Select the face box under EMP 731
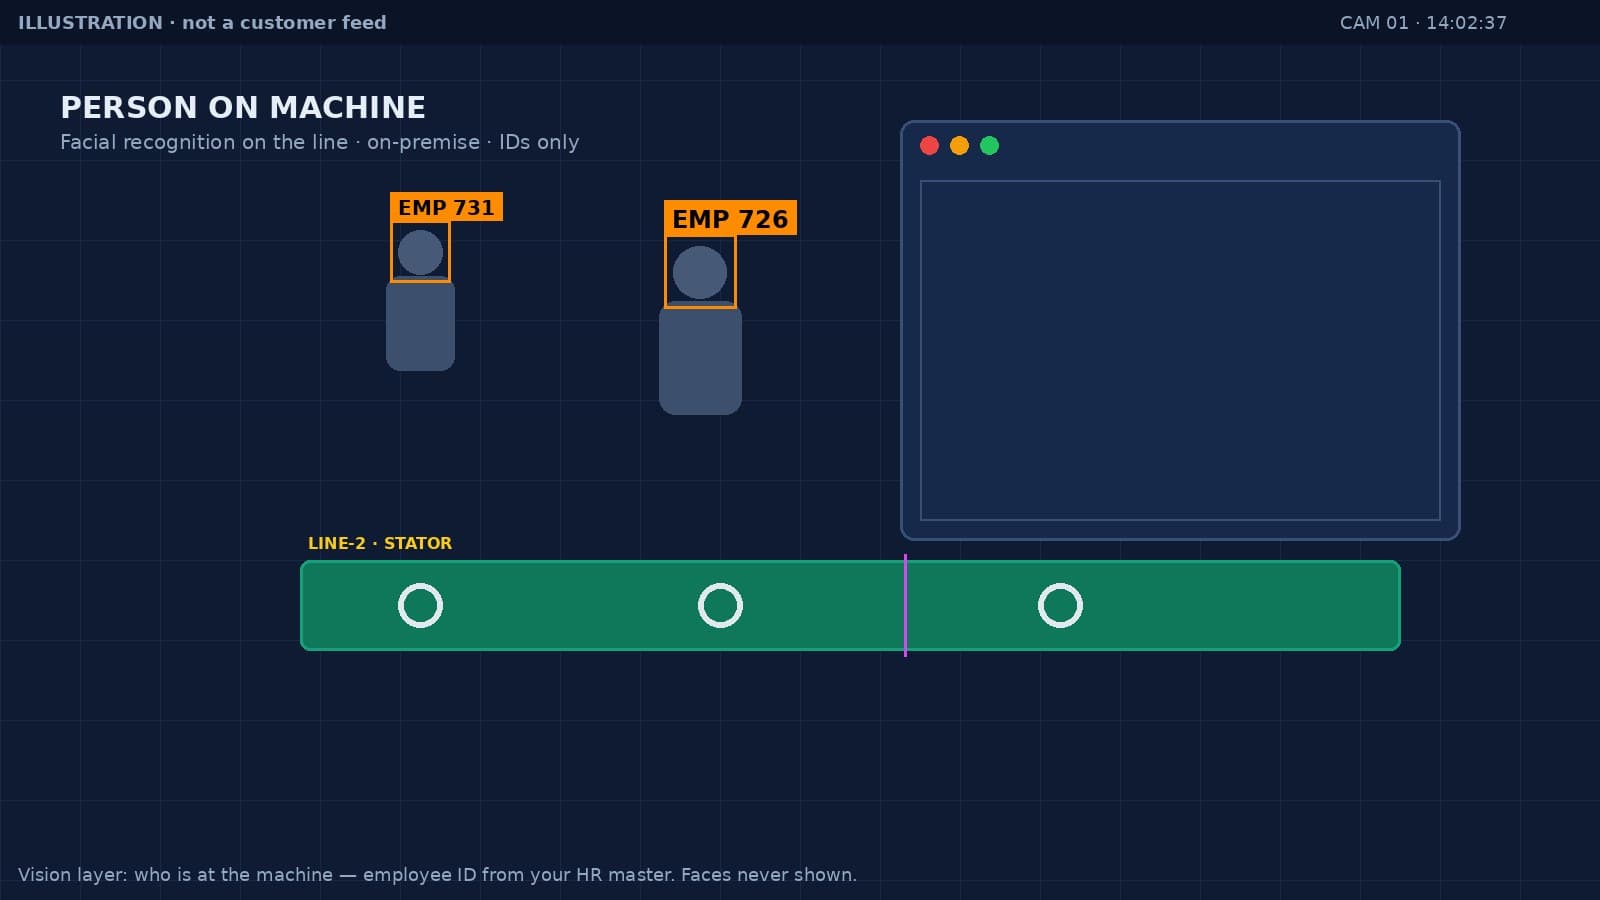This screenshot has width=1600, height=900. pyautogui.click(x=420, y=252)
